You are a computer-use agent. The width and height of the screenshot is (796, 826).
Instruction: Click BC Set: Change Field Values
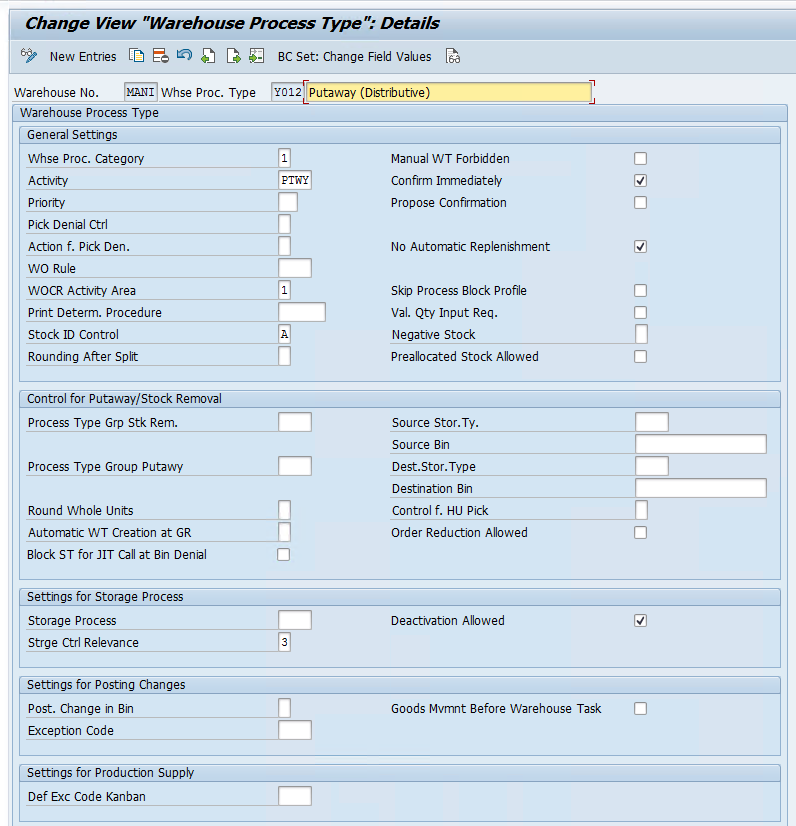[355, 56]
